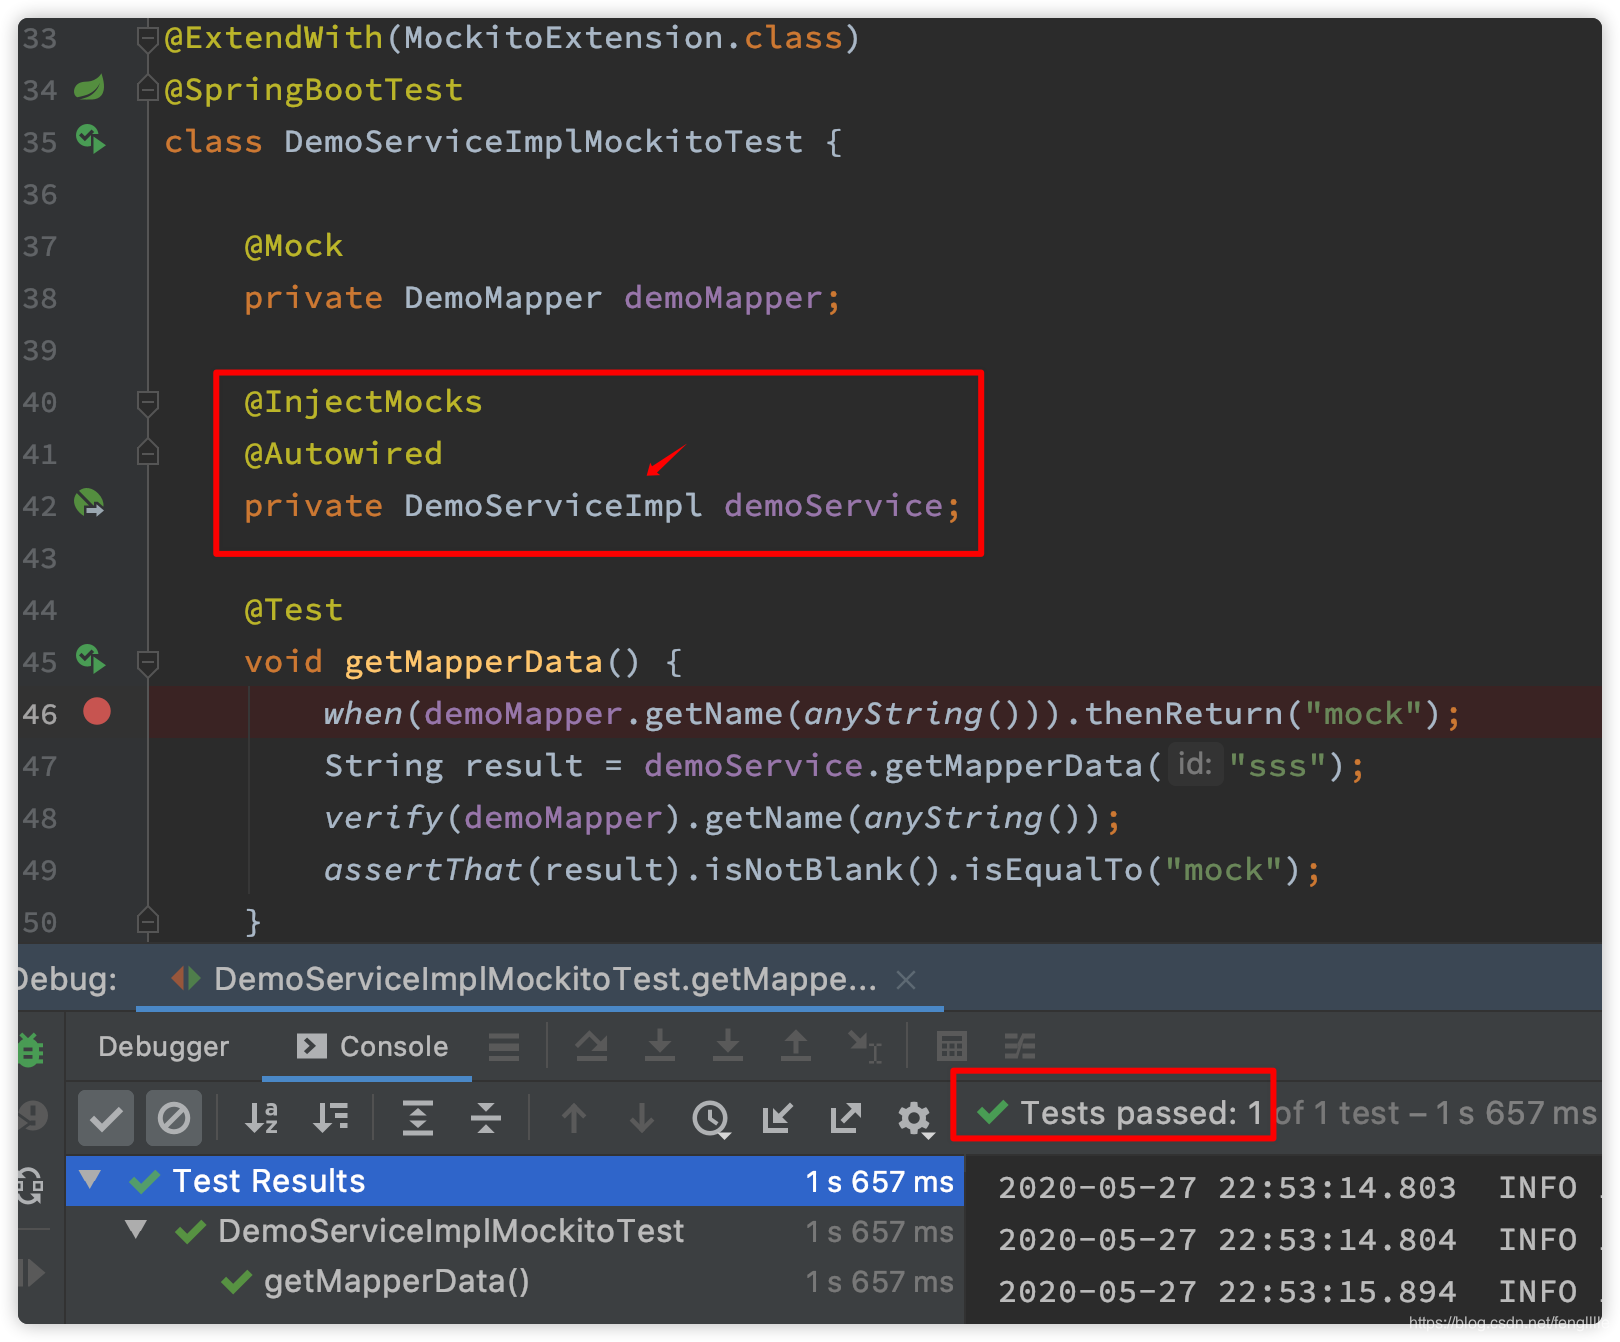1620x1342 pixels.
Task: Click the Export Test Results icon
Action: 845,1118
